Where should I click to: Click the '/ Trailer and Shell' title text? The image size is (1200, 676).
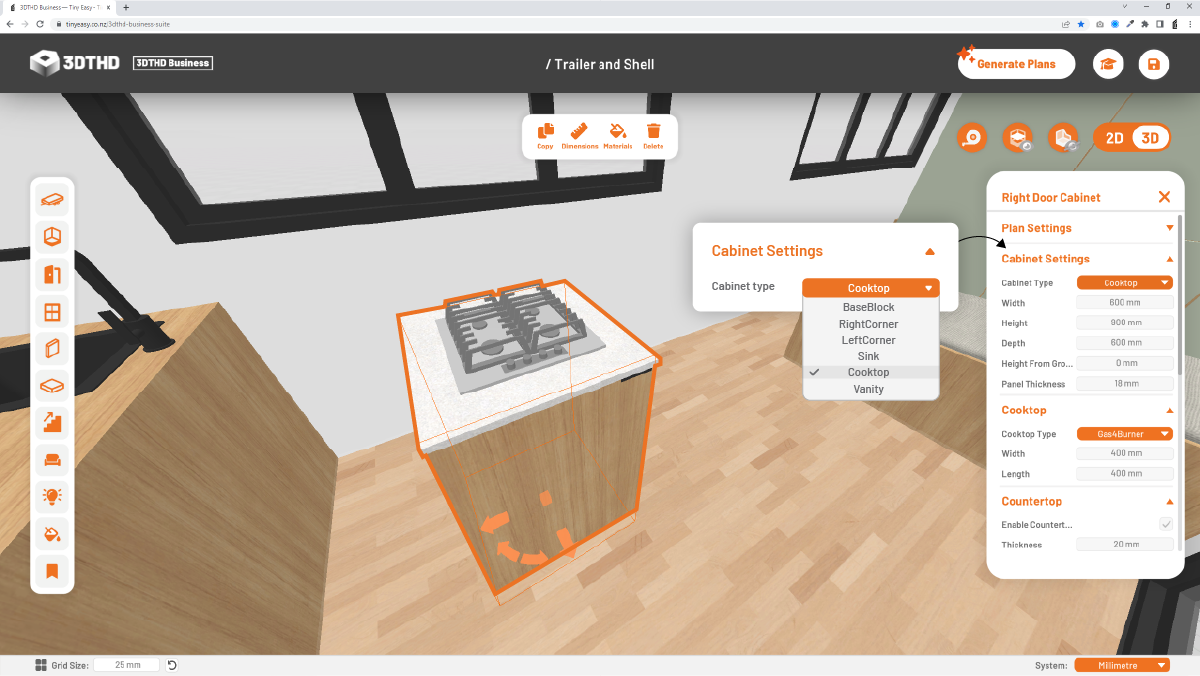[x=600, y=64]
